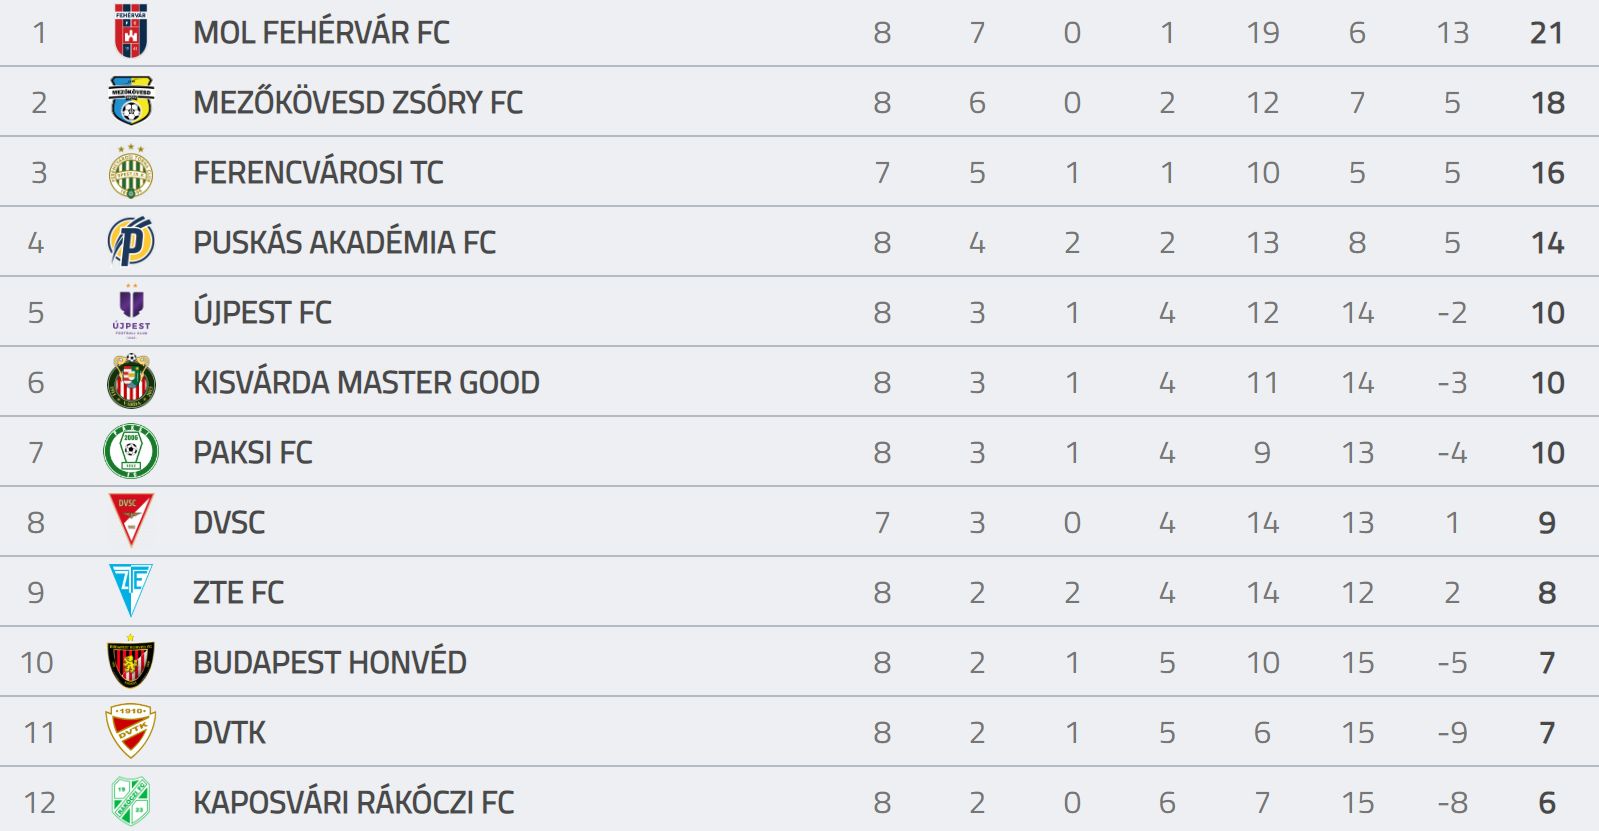Click the Puskás Akadémia FC logo
The image size is (1599, 831).
coord(131,241)
